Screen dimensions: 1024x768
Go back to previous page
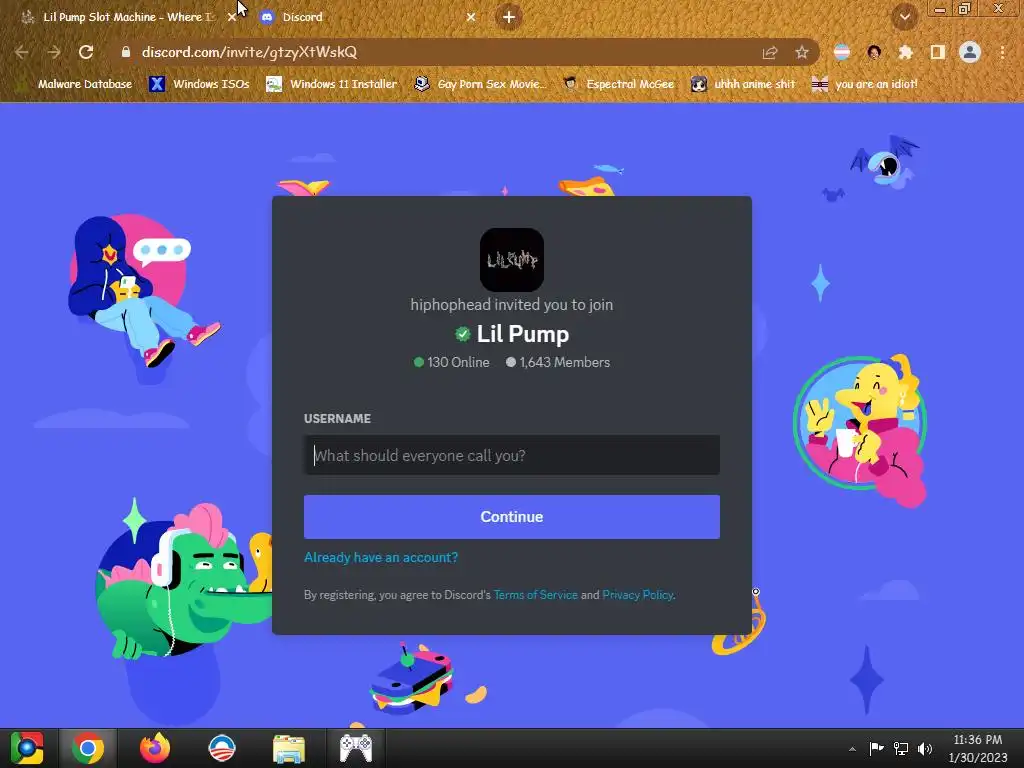tap(22, 52)
